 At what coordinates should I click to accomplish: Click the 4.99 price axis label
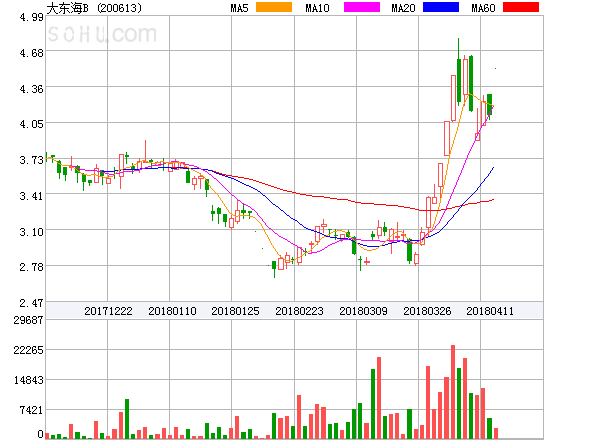pos(31,17)
